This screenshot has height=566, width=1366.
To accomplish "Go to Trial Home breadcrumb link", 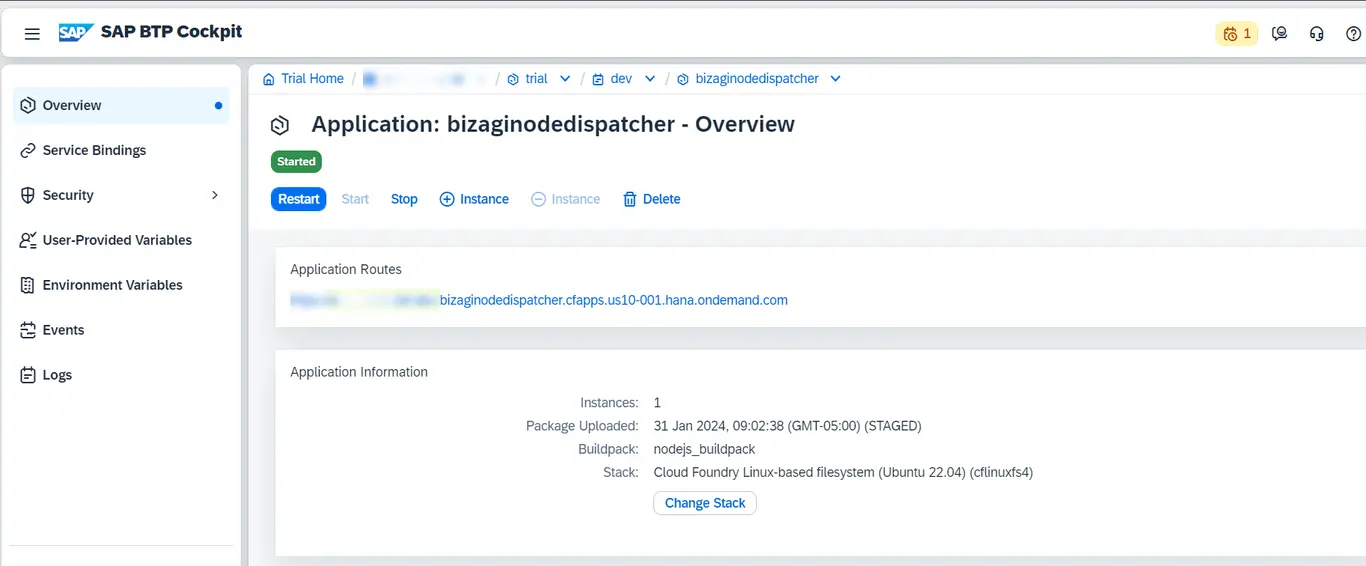I will click(x=312, y=79).
